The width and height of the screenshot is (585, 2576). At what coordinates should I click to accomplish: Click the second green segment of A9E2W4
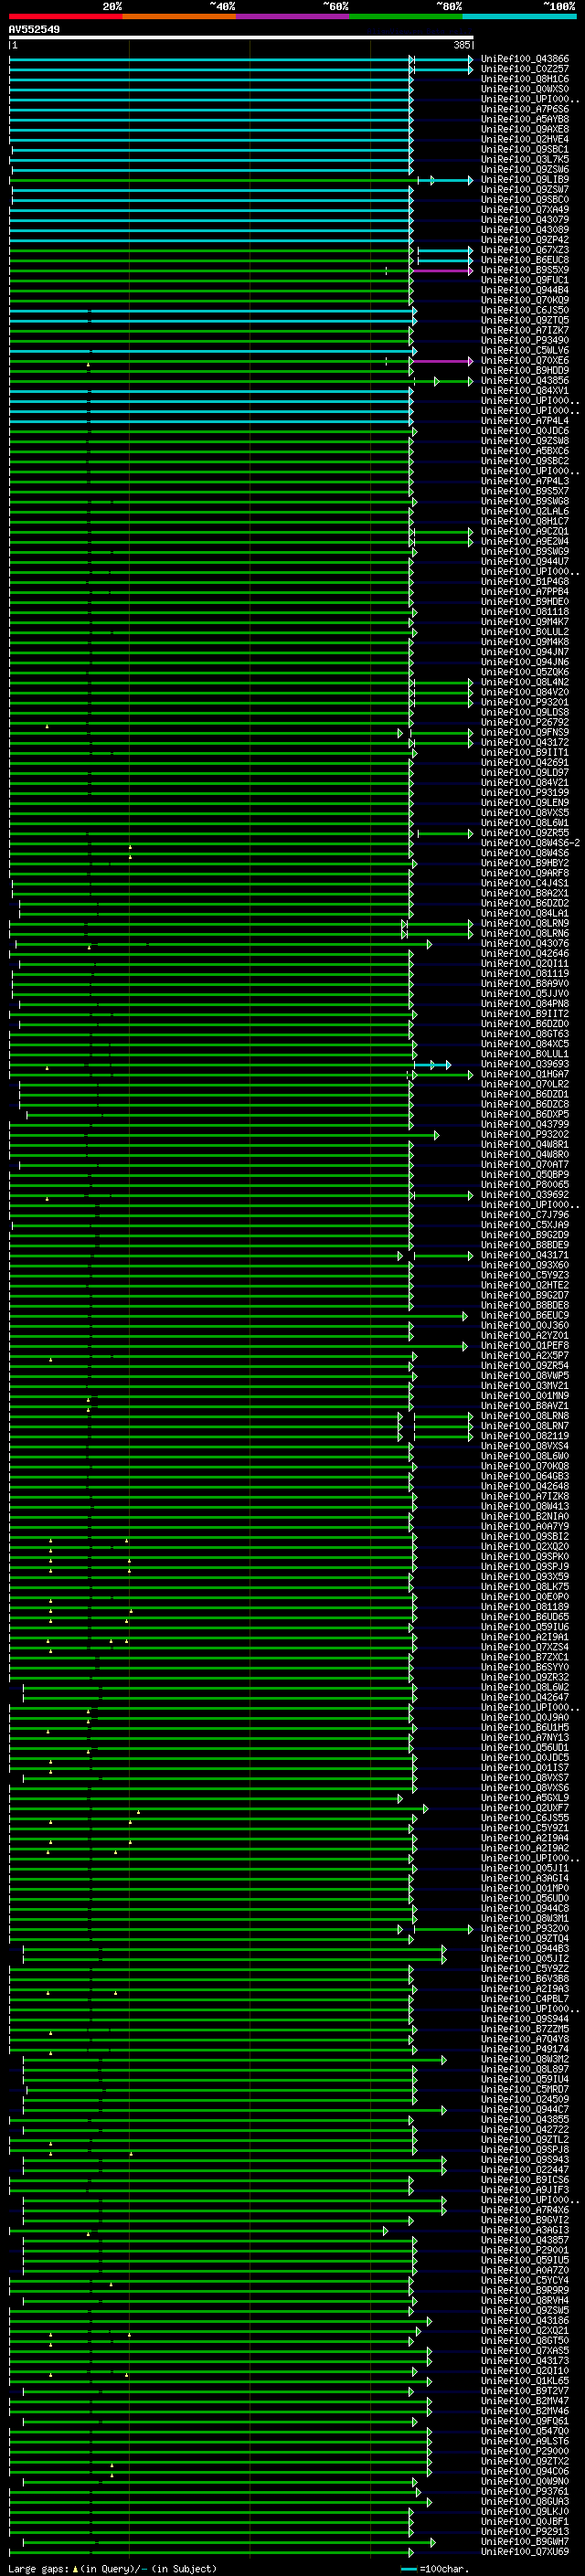click(x=444, y=541)
